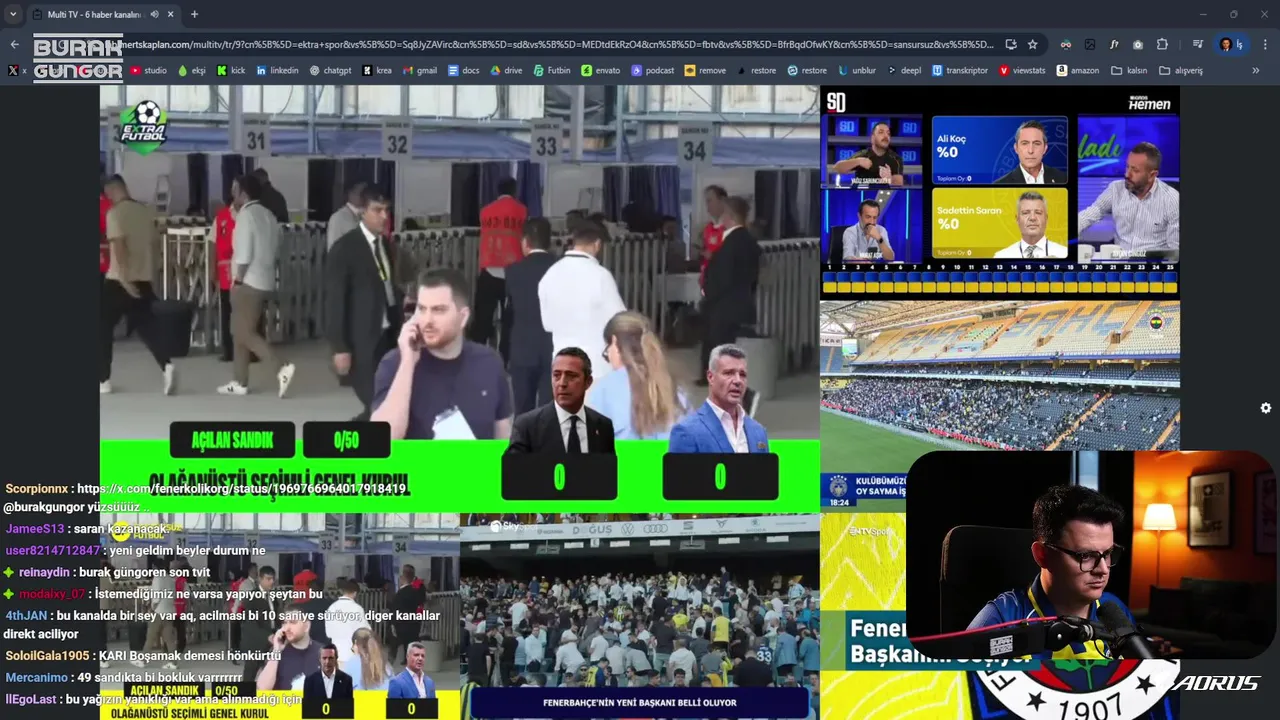Open the chatgpt bookmark

(330, 71)
